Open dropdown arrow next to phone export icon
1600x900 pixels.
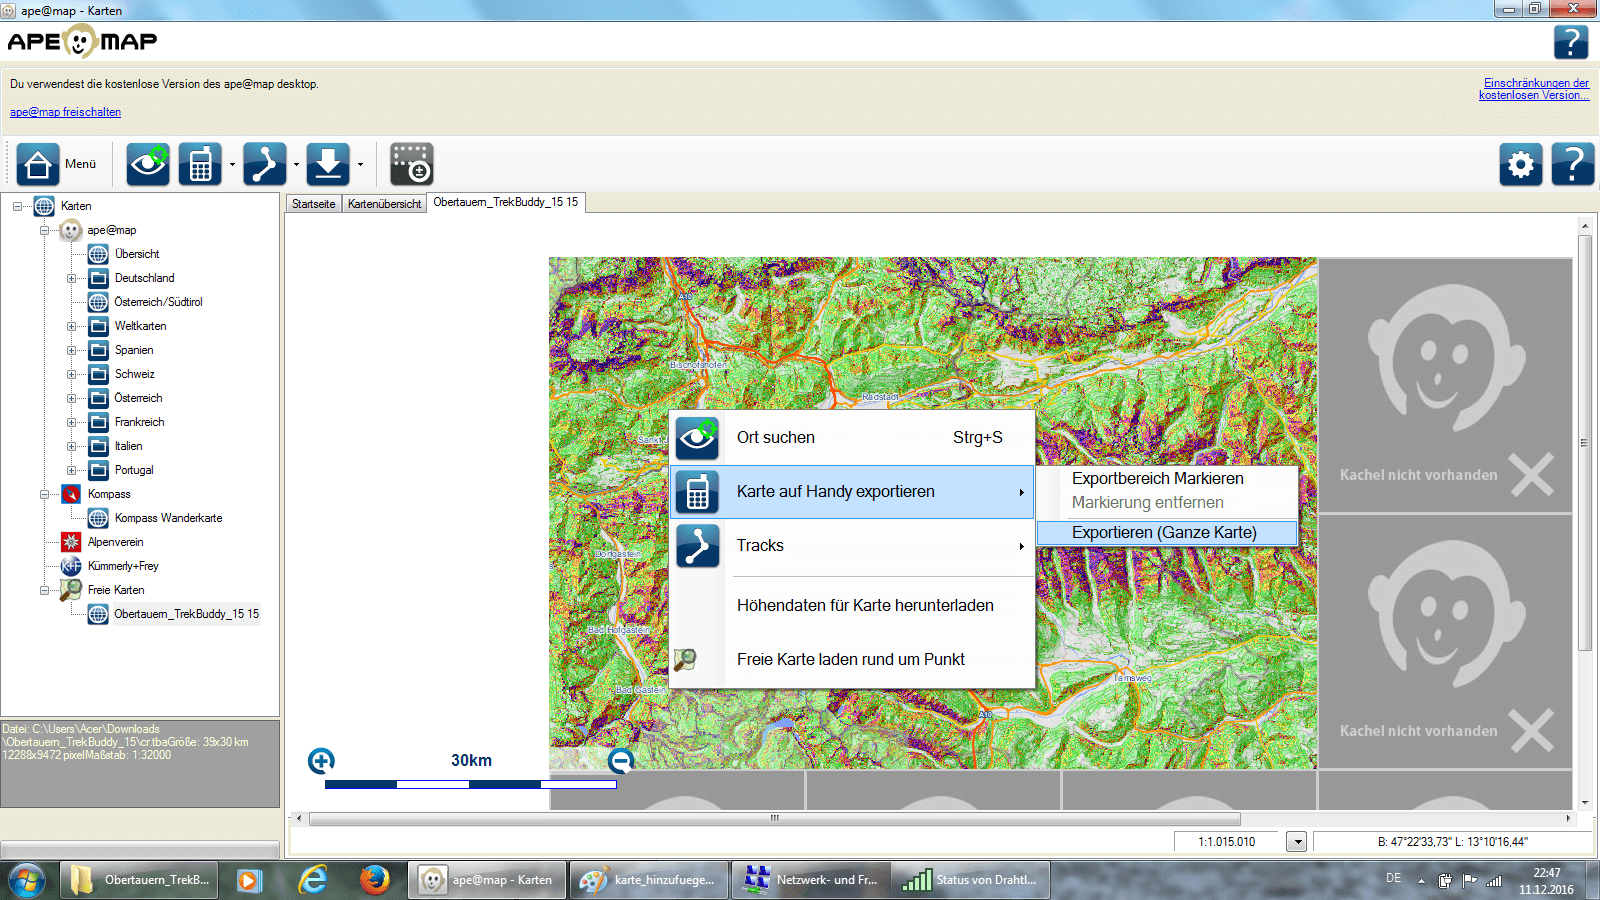click(232, 165)
